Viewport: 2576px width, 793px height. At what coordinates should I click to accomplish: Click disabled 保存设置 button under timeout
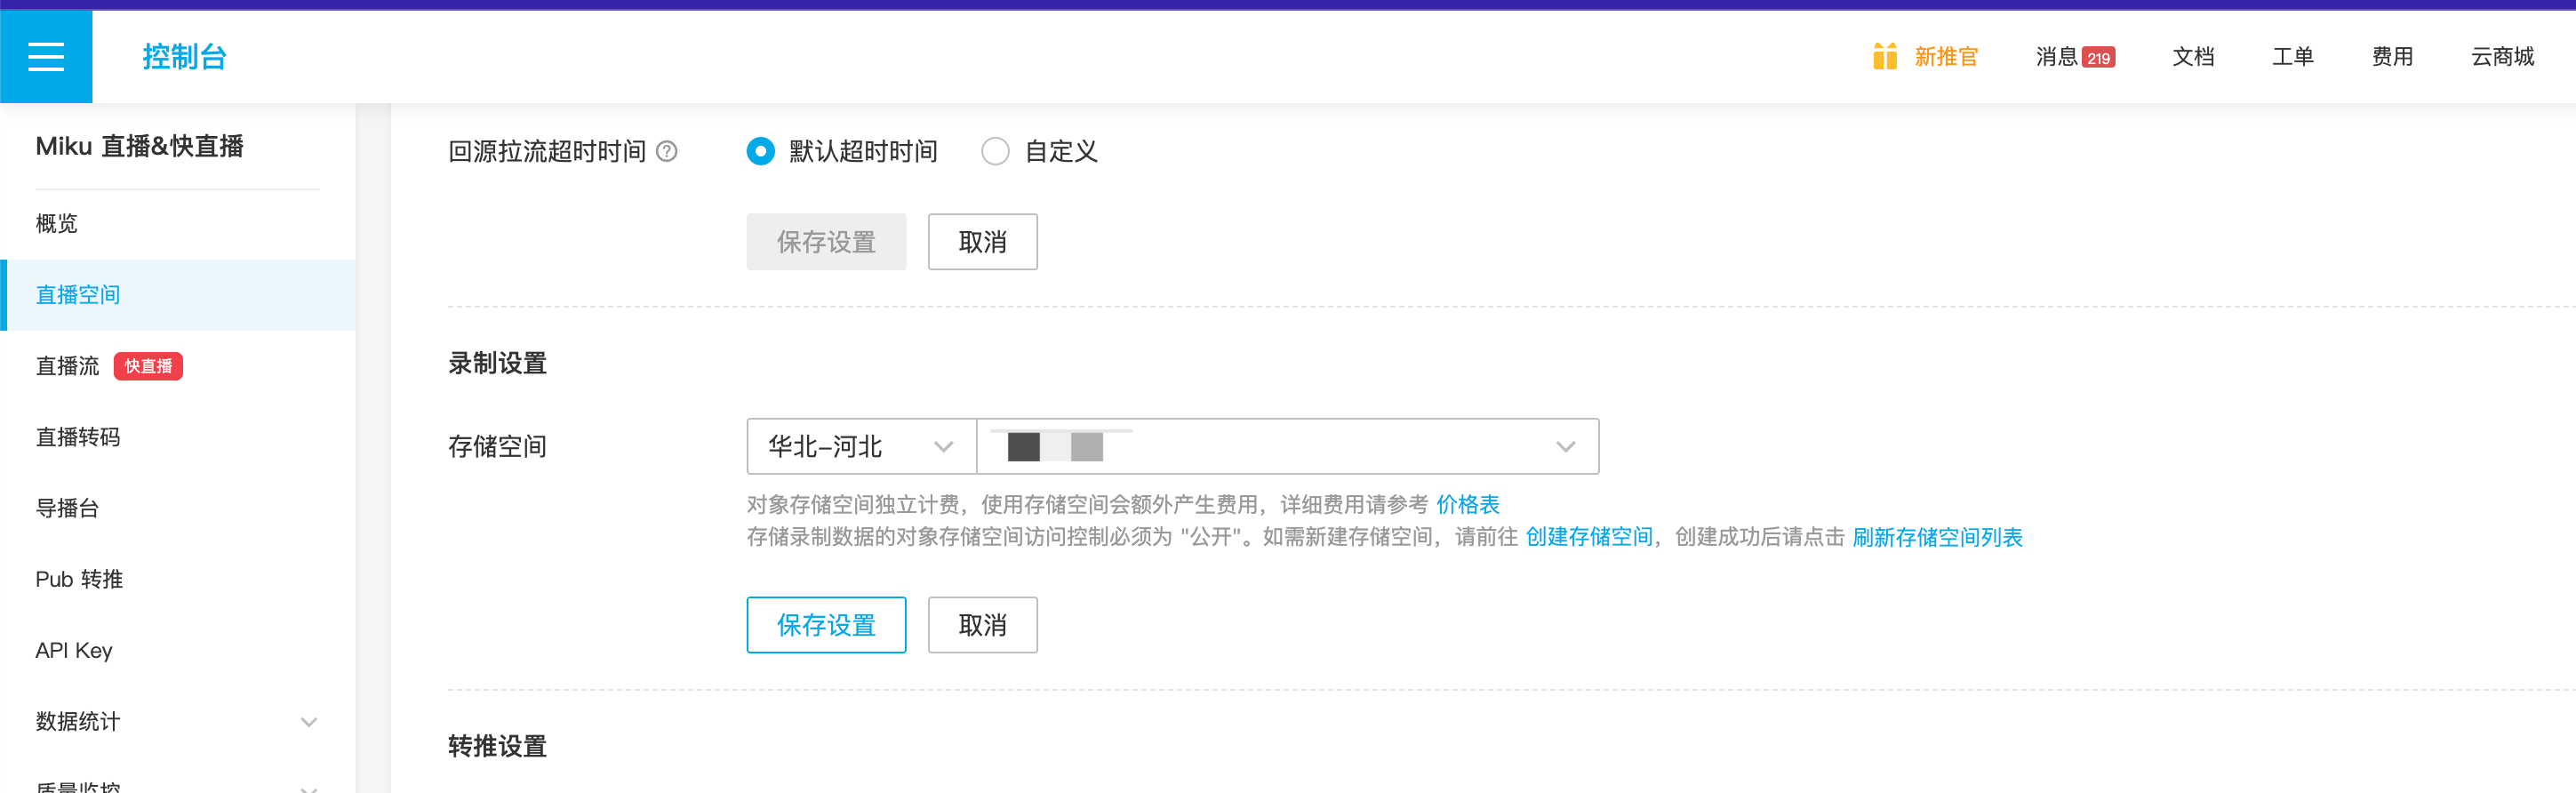tap(826, 242)
